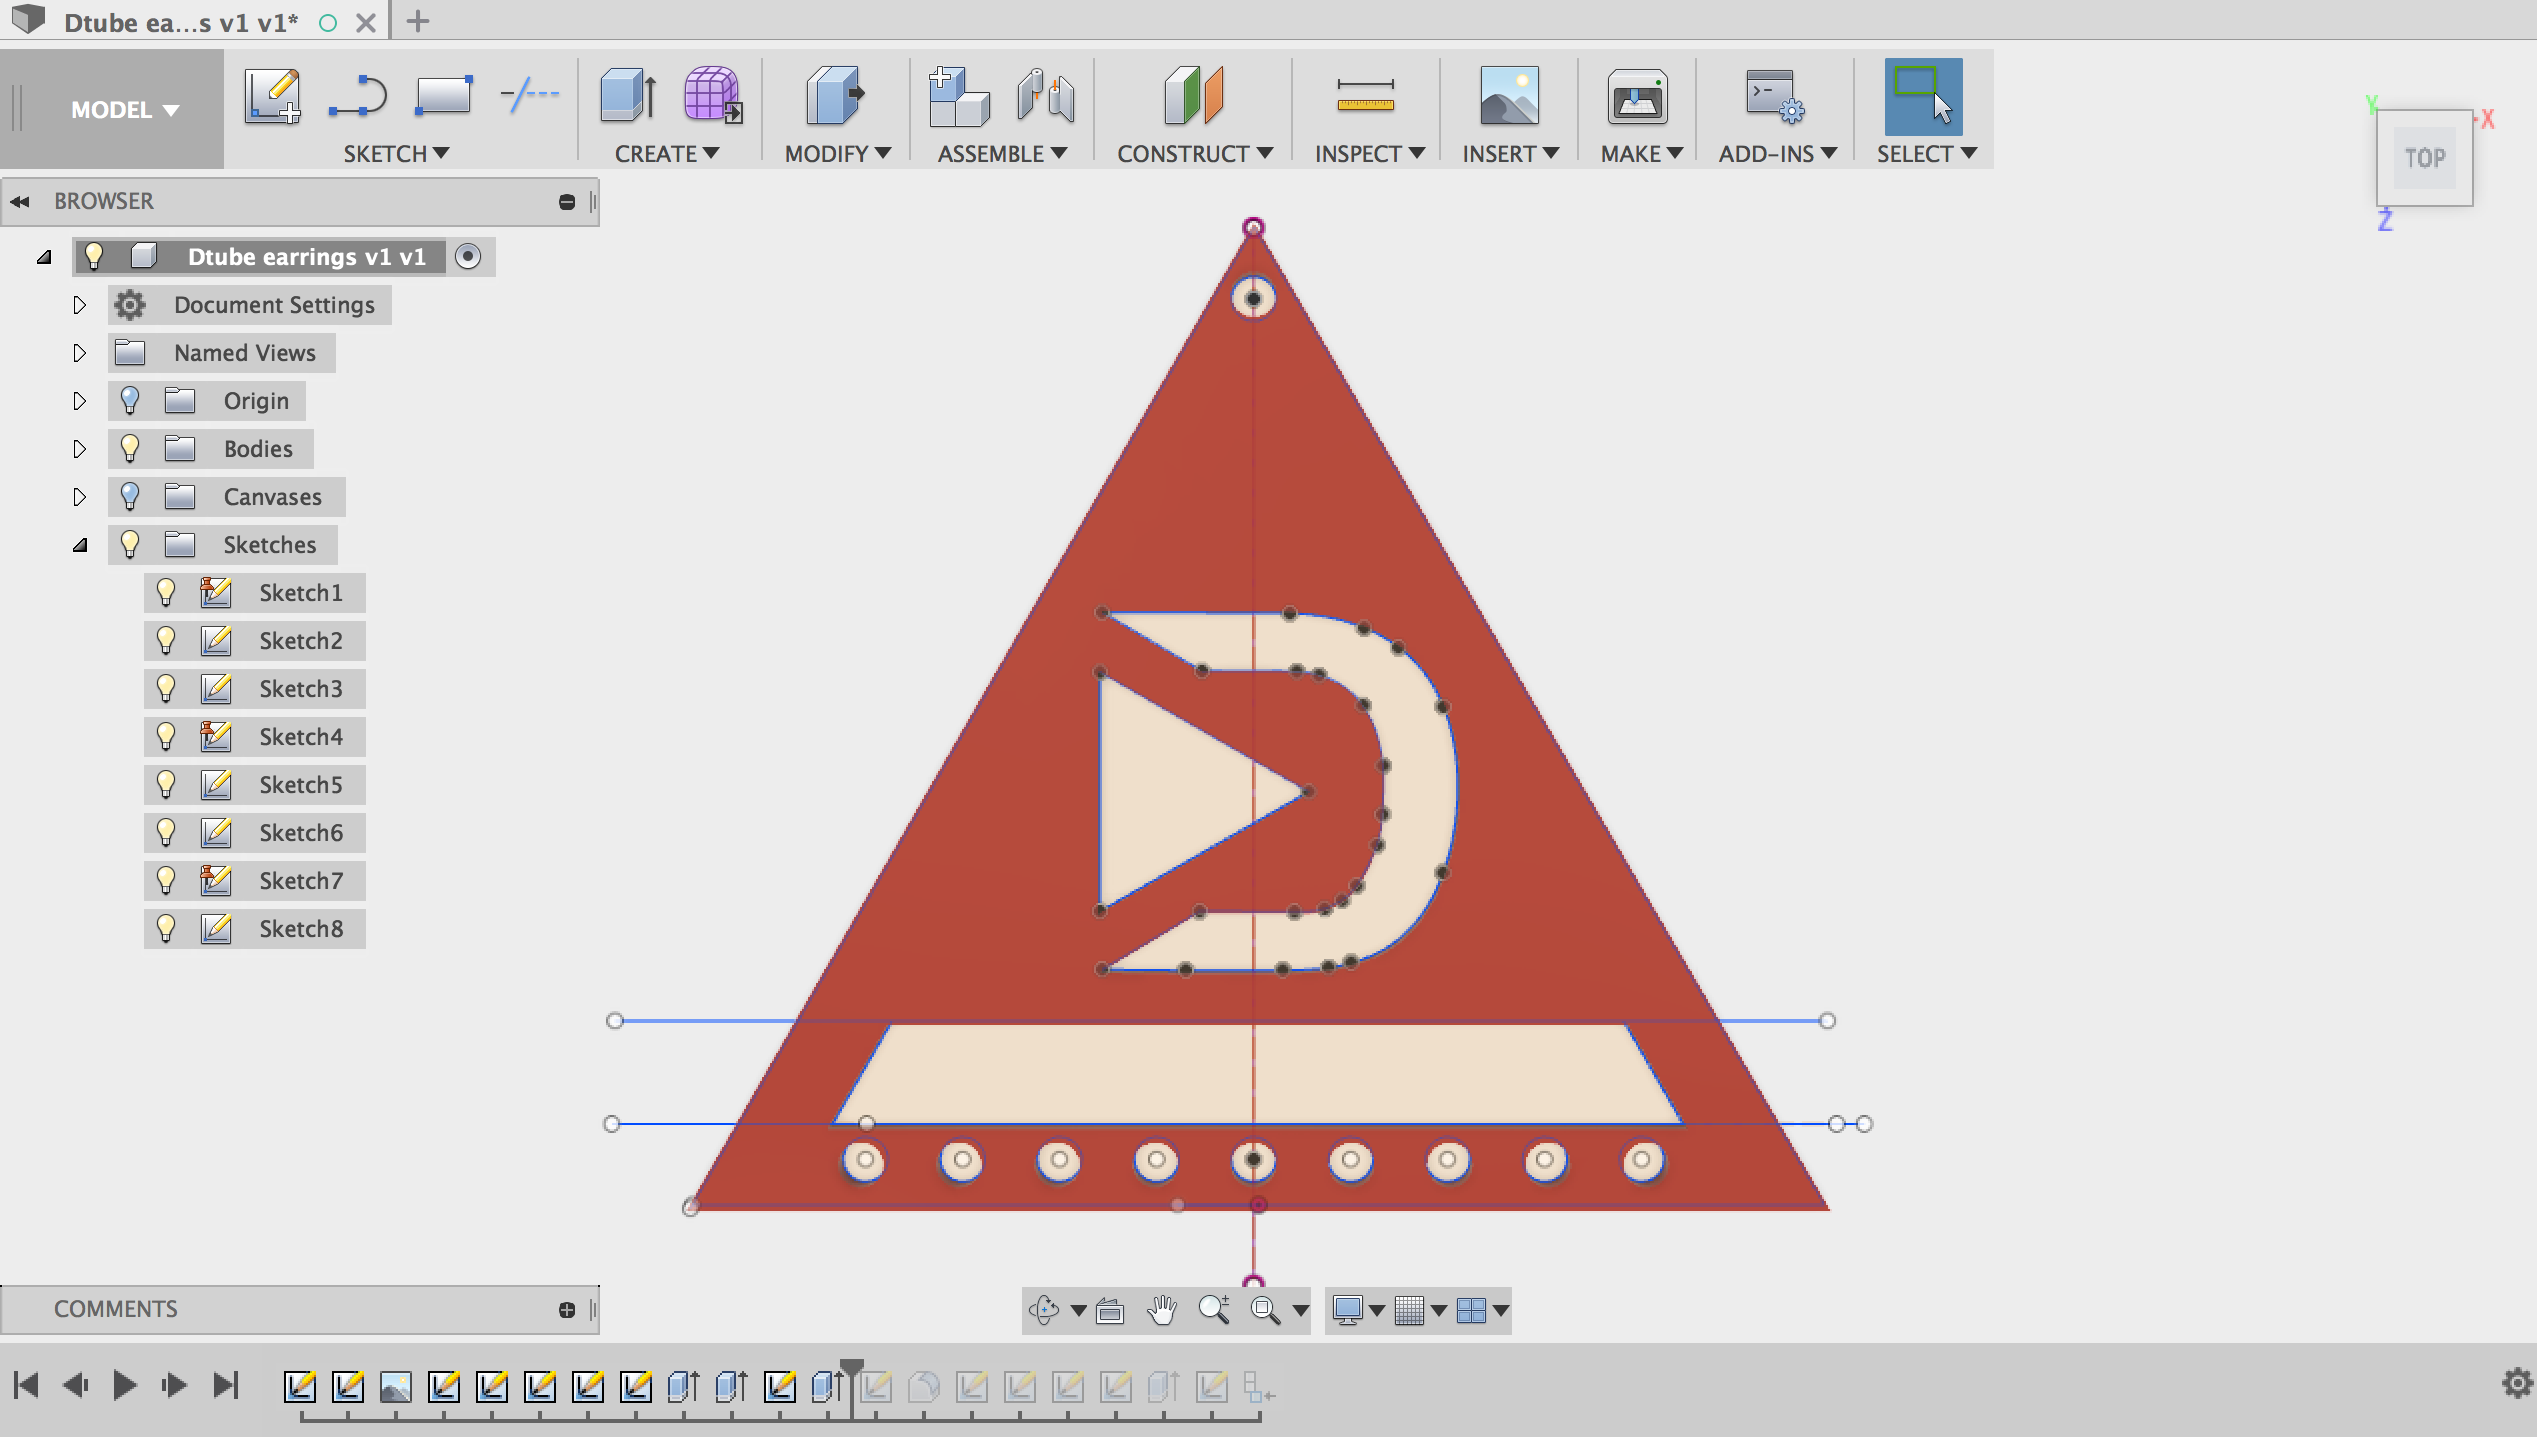Expand Document Settings tree node

click(80, 305)
